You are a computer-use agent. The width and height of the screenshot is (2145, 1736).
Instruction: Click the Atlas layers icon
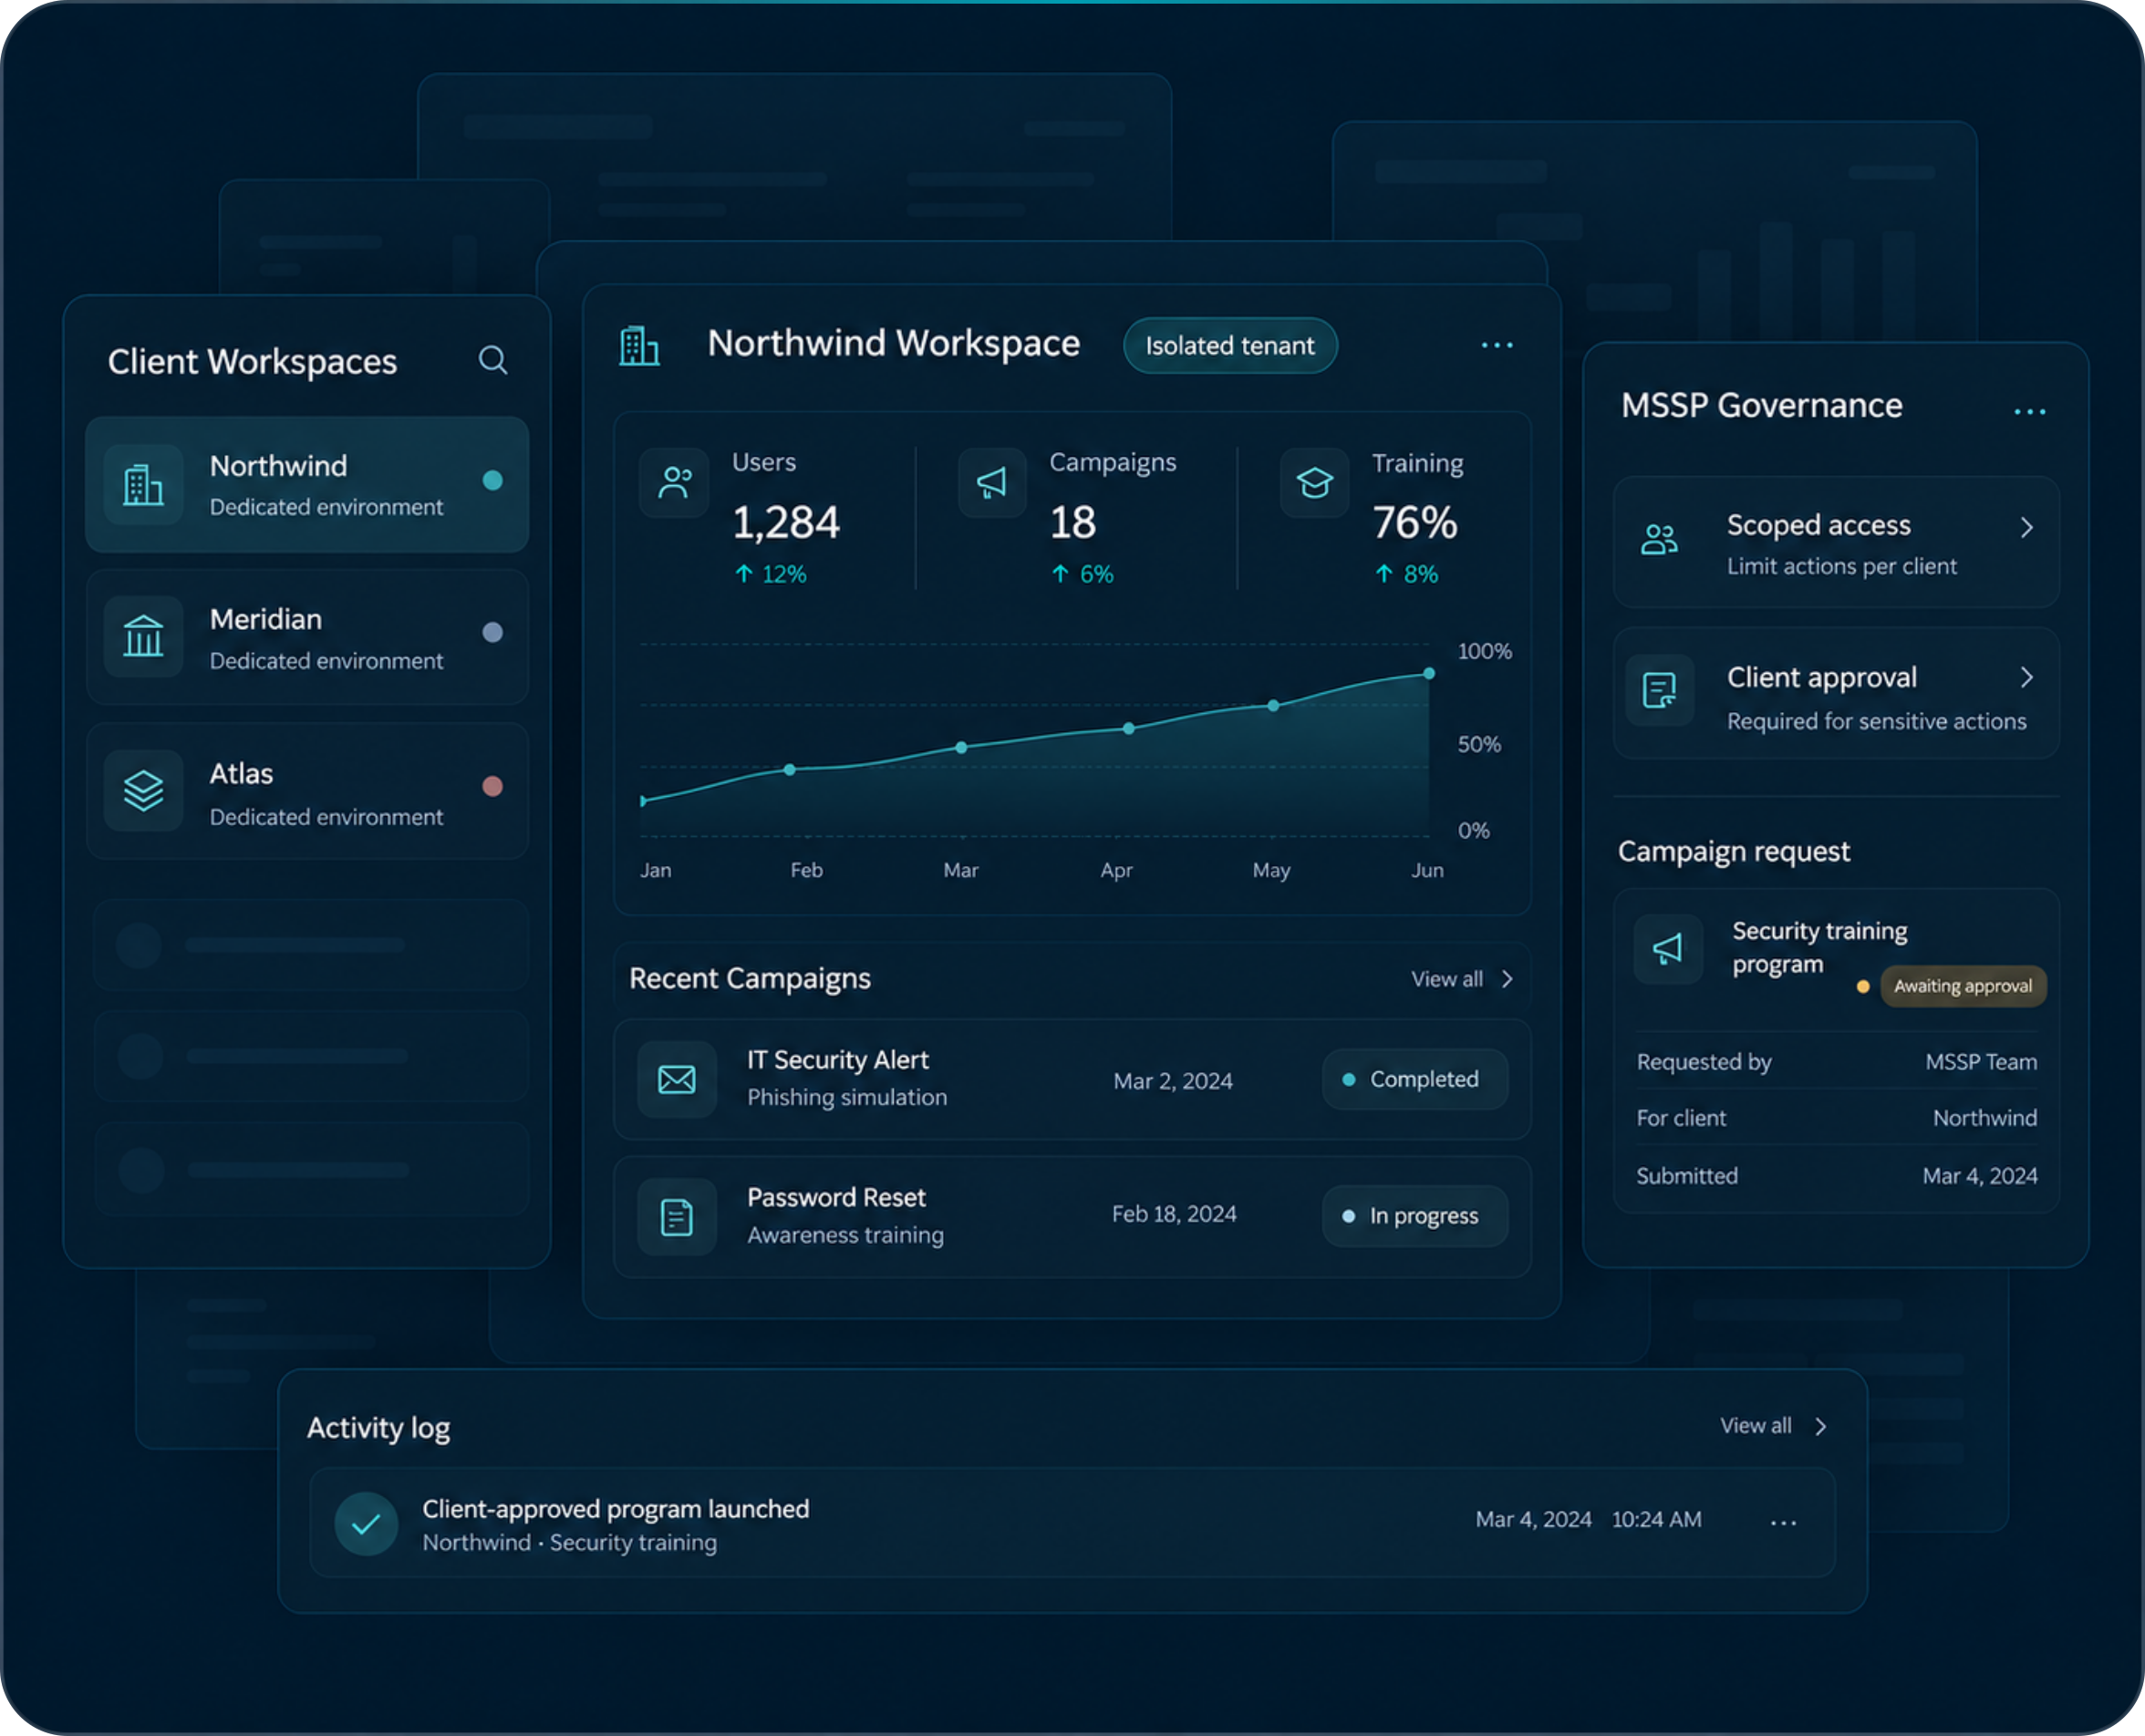tap(143, 791)
